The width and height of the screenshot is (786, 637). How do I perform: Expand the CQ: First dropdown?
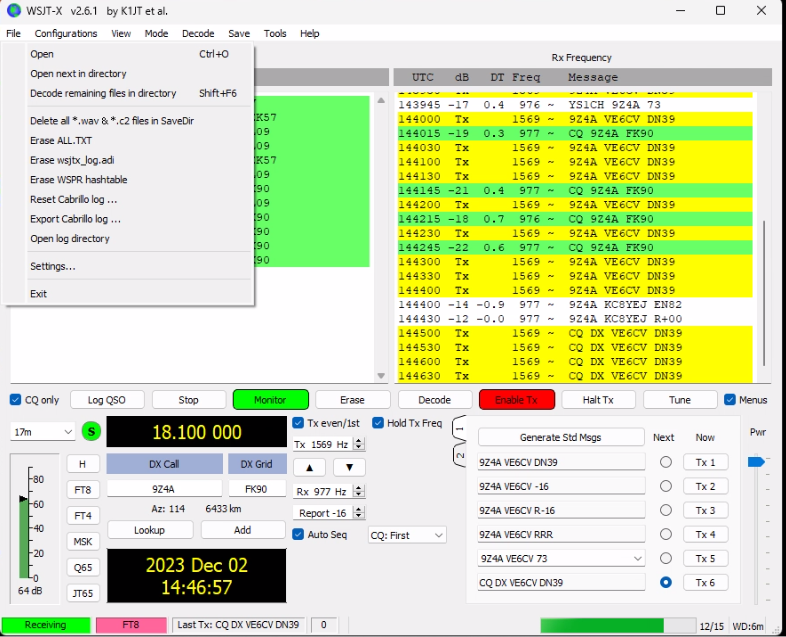tap(407, 535)
